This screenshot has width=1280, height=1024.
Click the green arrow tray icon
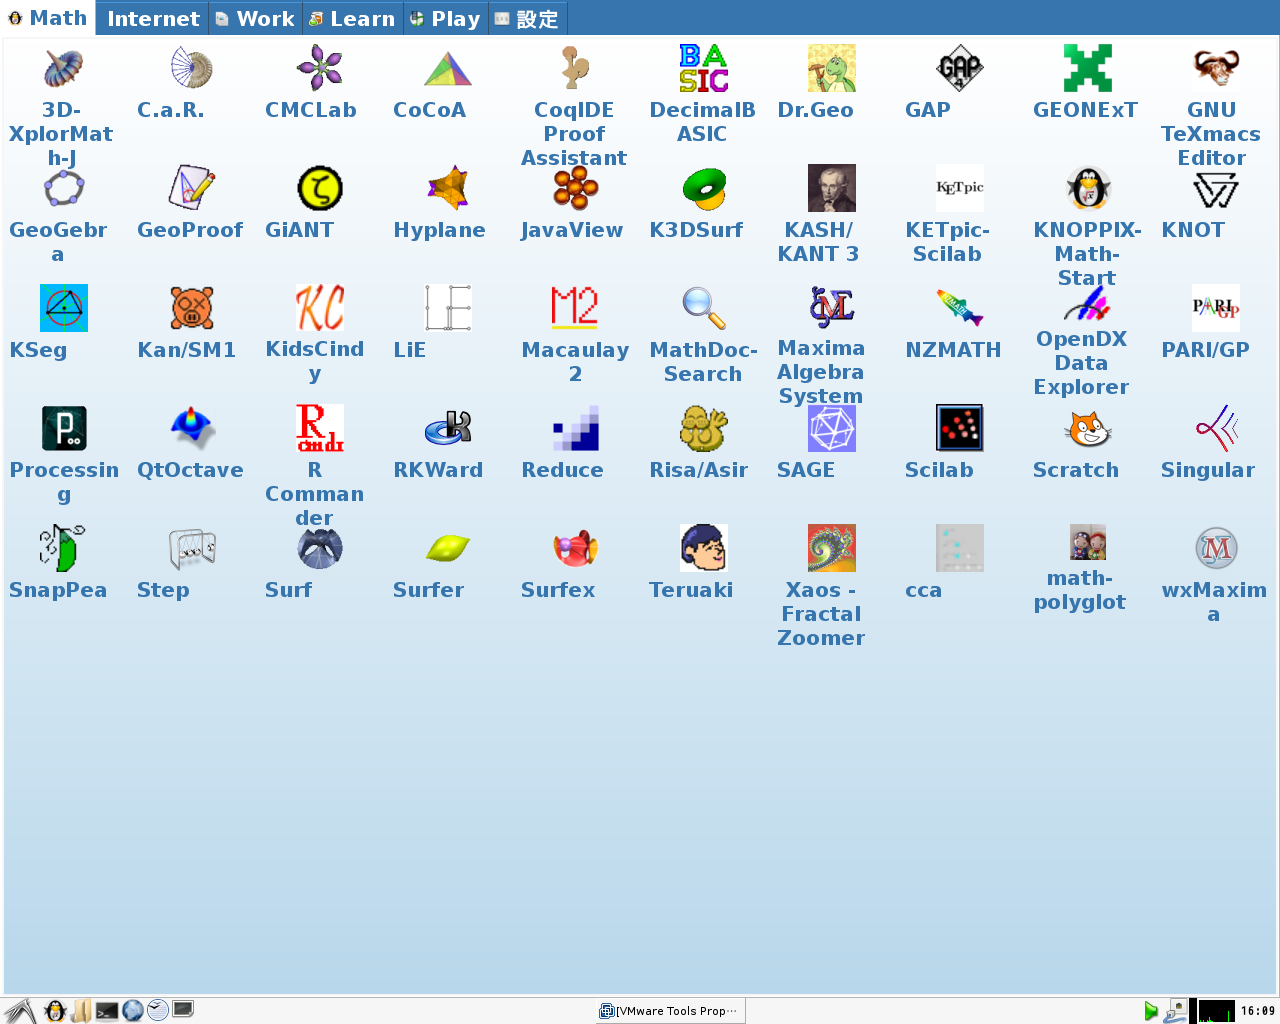point(1151,1011)
